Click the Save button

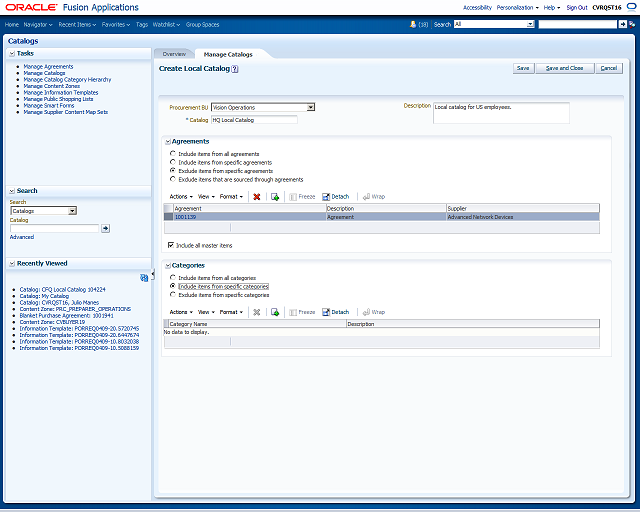click(523, 68)
